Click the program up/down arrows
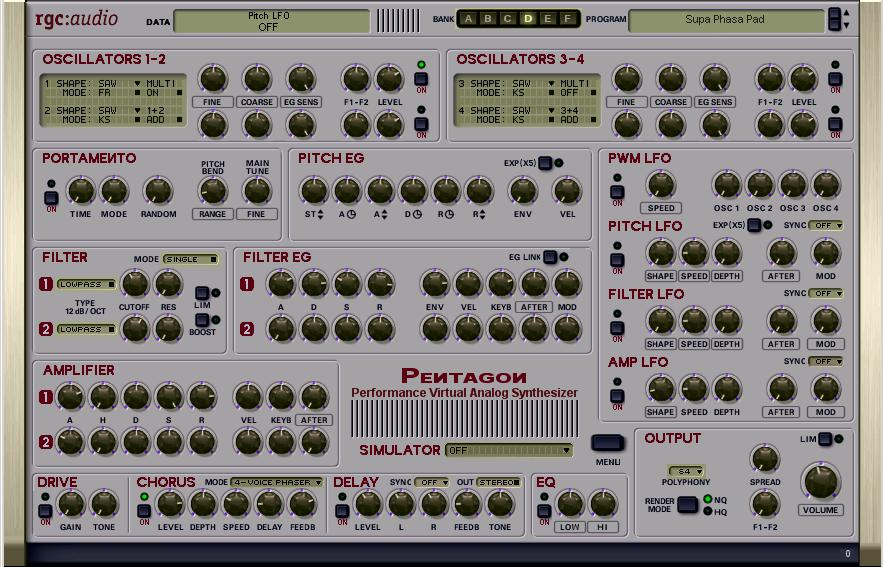 click(846, 19)
